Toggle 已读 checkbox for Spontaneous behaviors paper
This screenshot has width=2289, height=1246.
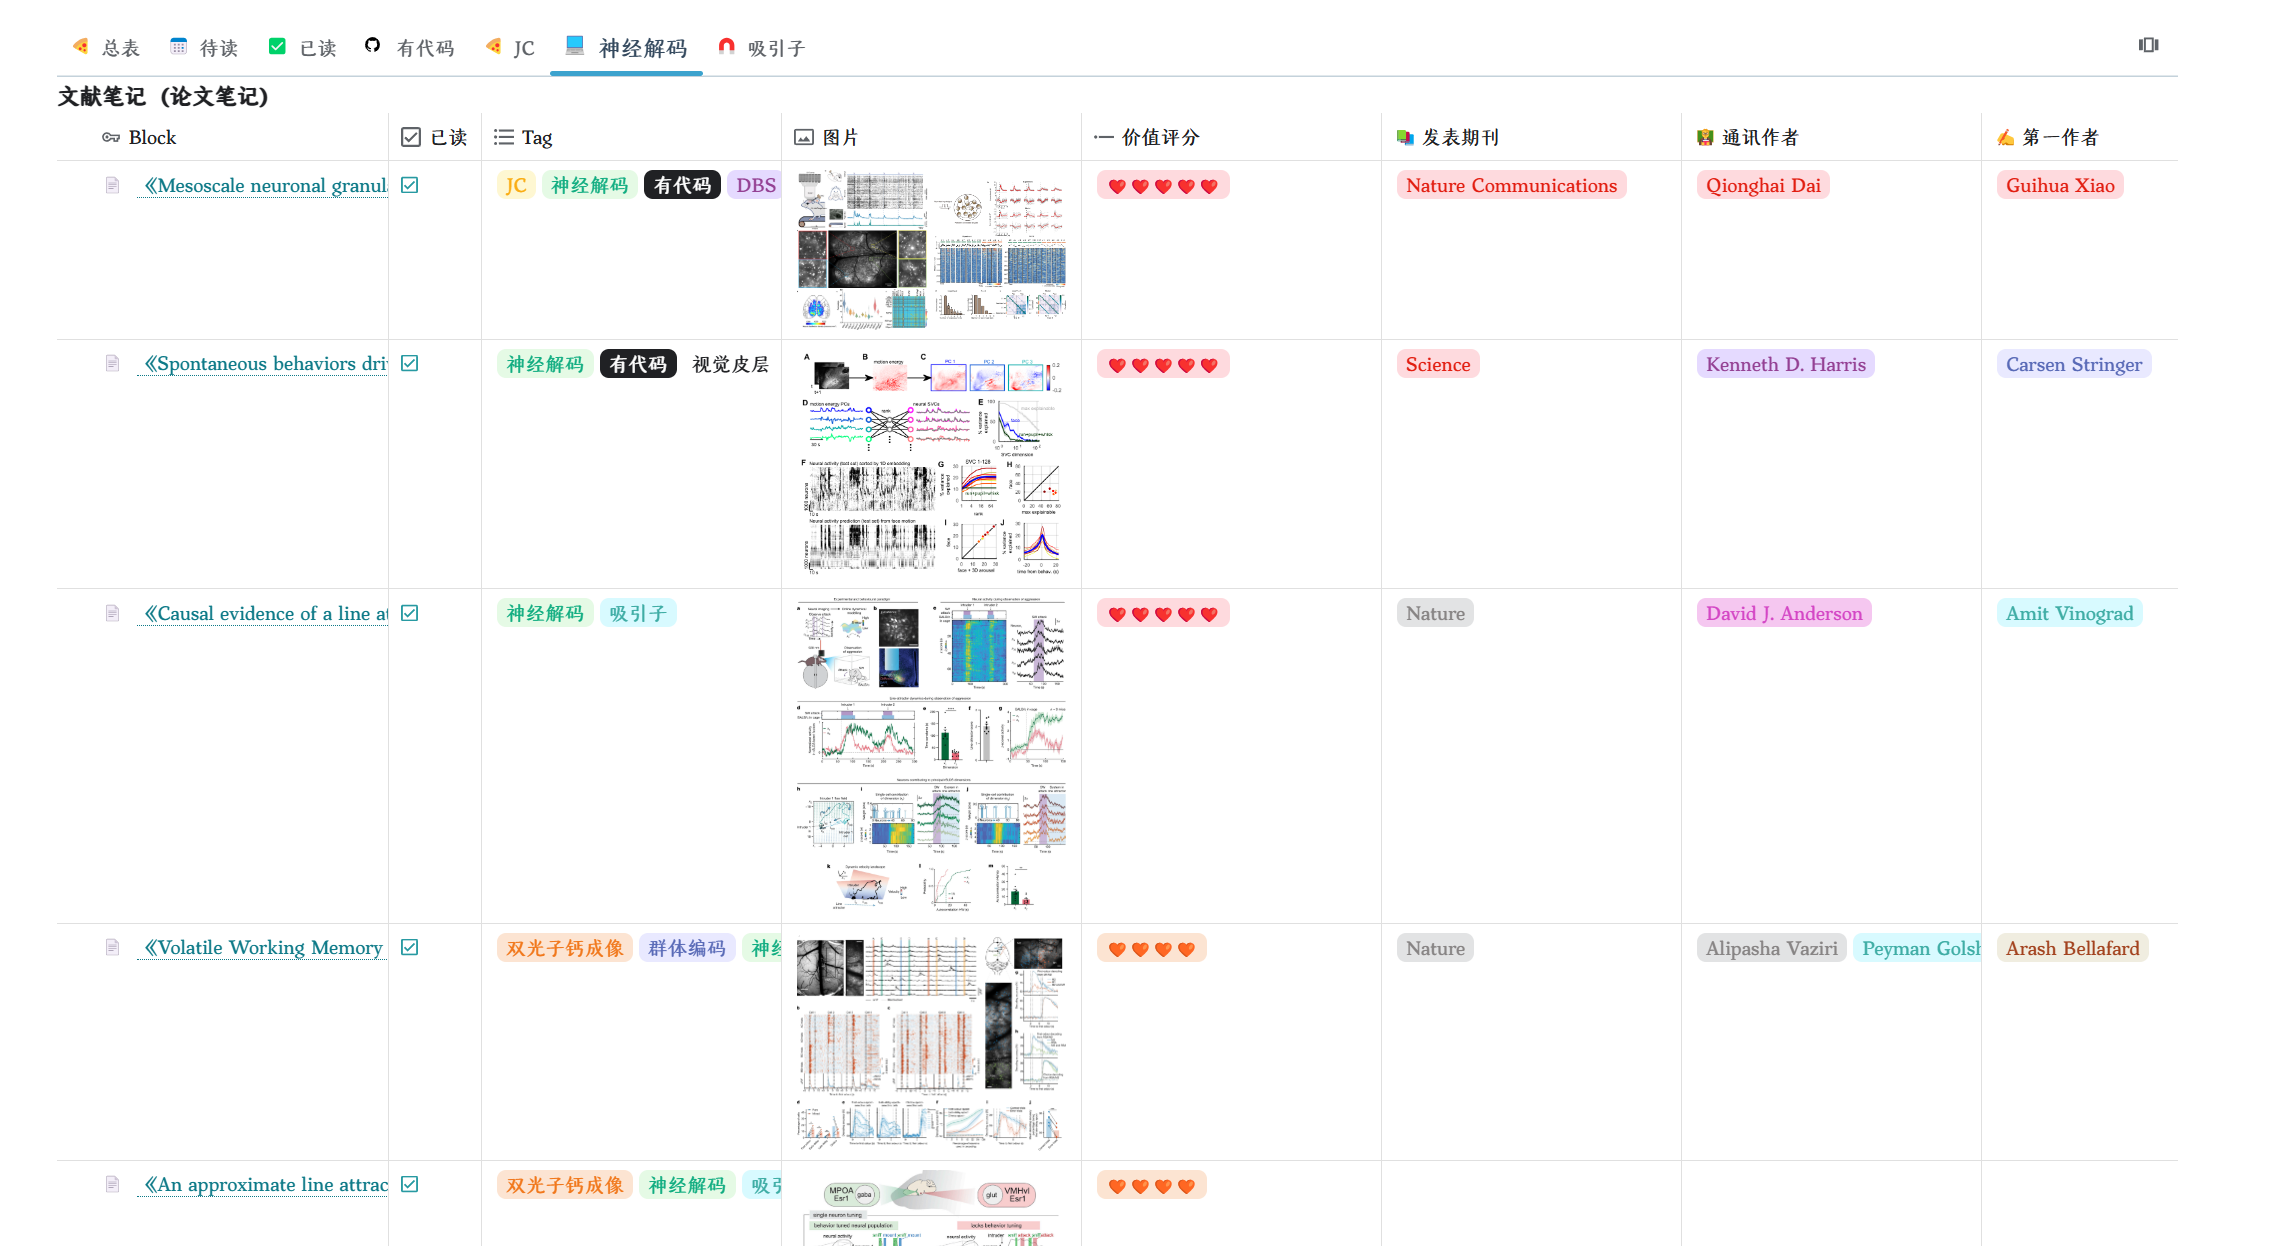410,363
